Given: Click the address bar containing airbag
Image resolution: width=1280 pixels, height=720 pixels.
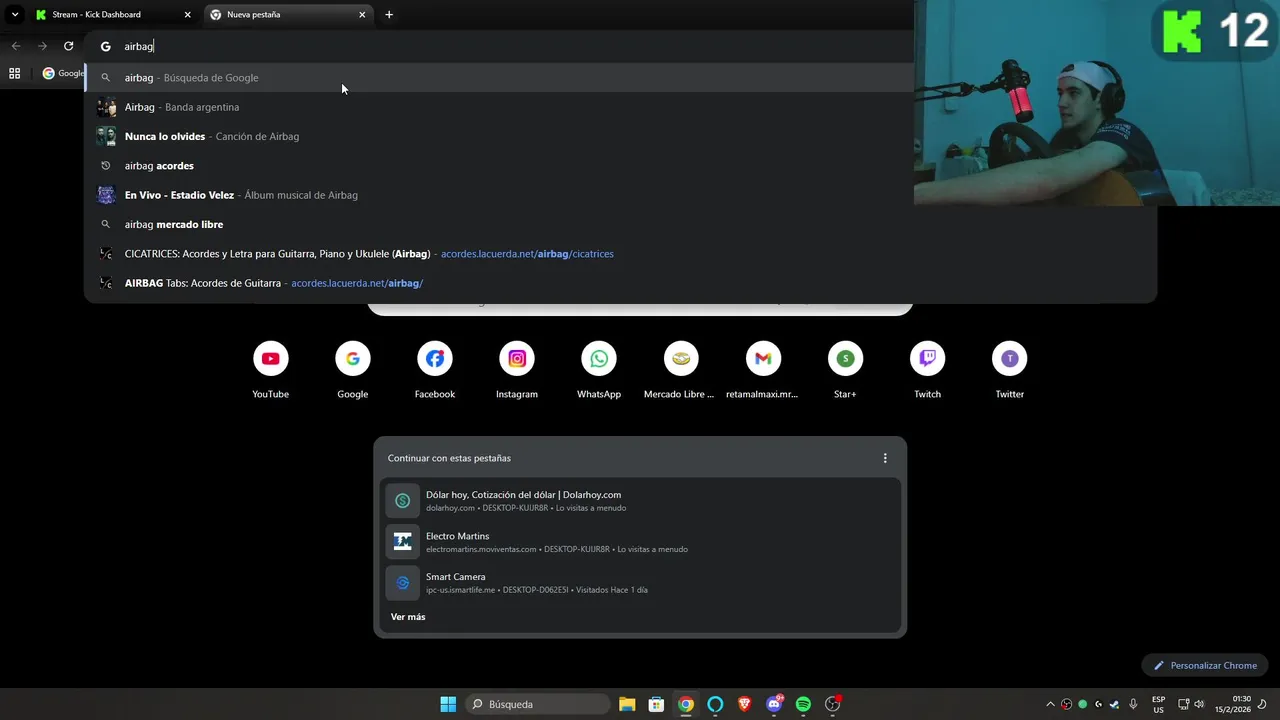Looking at the screenshot, I should (500, 46).
